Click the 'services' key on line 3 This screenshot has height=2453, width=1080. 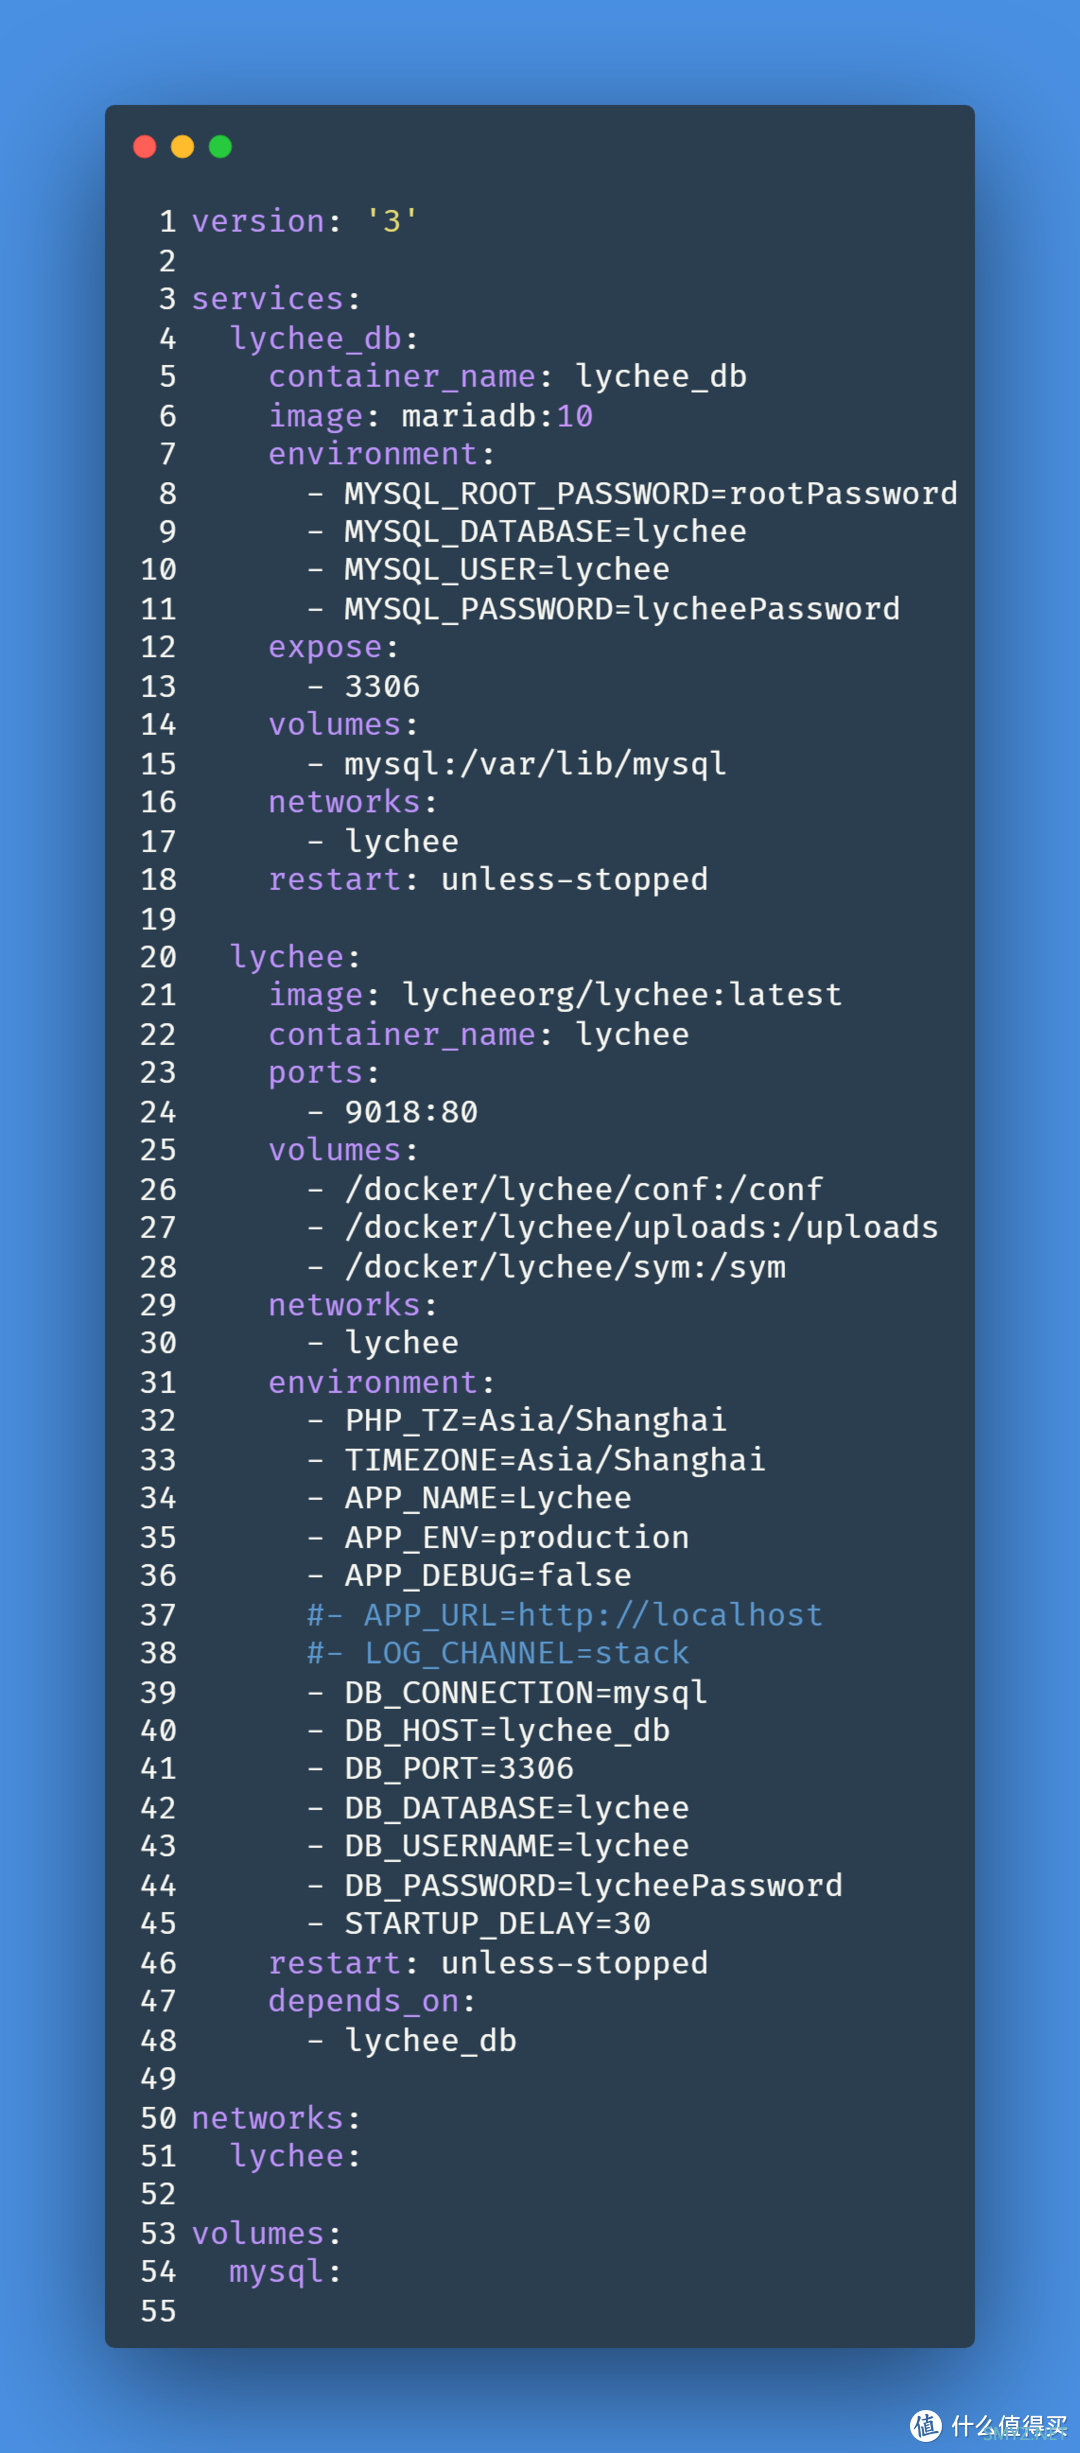tap(267, 299)
